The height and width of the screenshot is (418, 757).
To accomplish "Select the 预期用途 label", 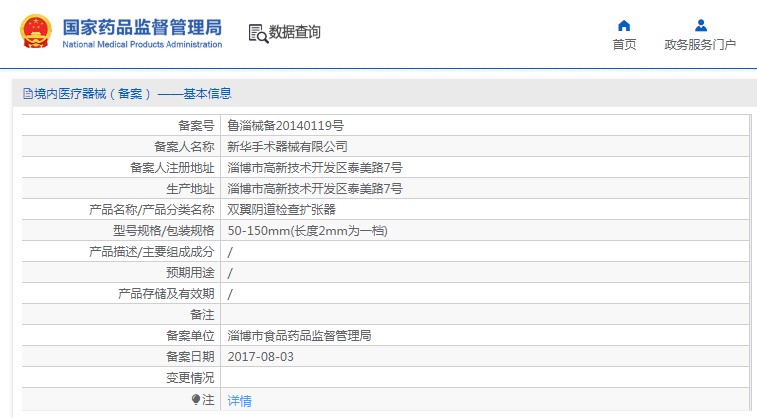I will coord(190,273).
